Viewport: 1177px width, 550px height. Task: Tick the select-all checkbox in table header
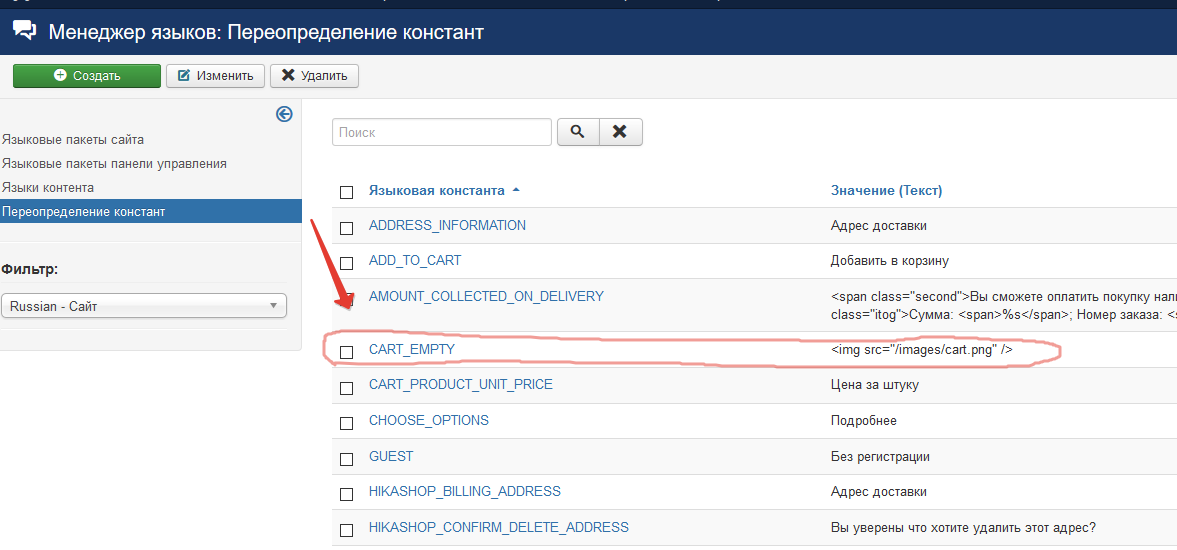tap(347, 192)
